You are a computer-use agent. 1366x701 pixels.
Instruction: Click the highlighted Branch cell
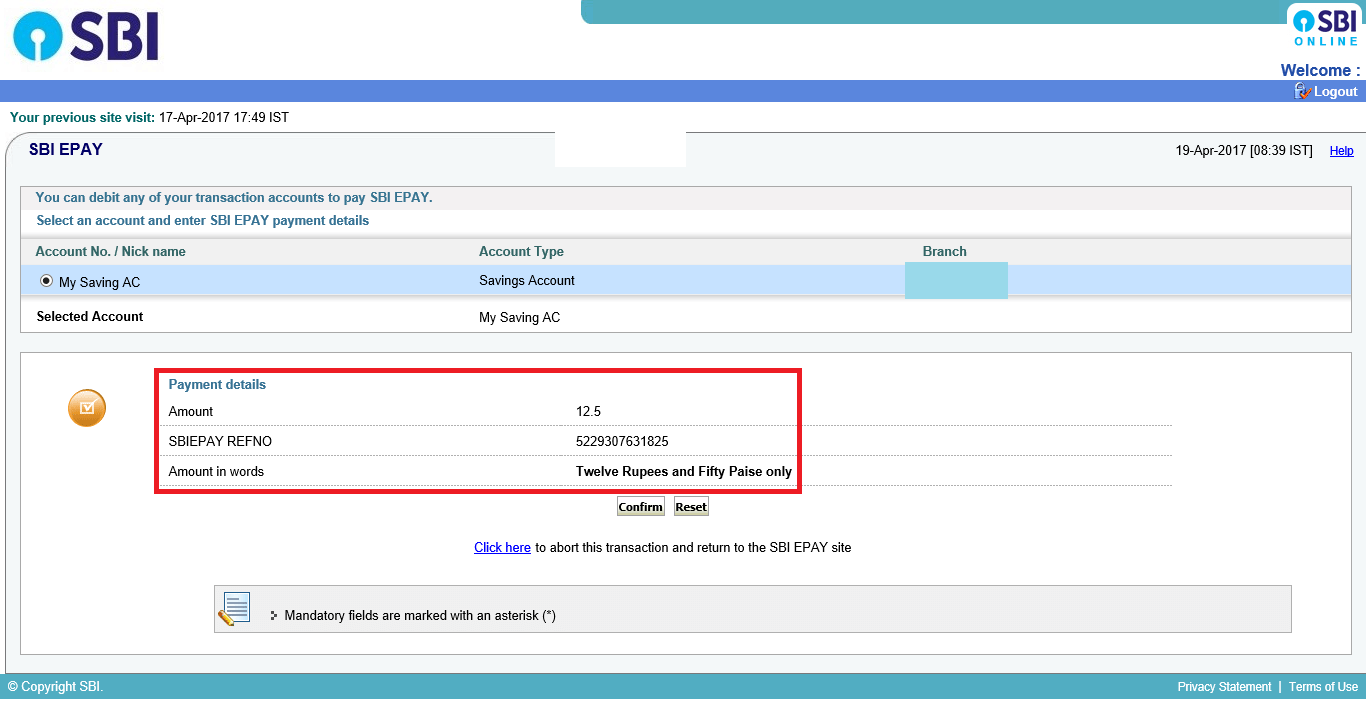[956, 281]
